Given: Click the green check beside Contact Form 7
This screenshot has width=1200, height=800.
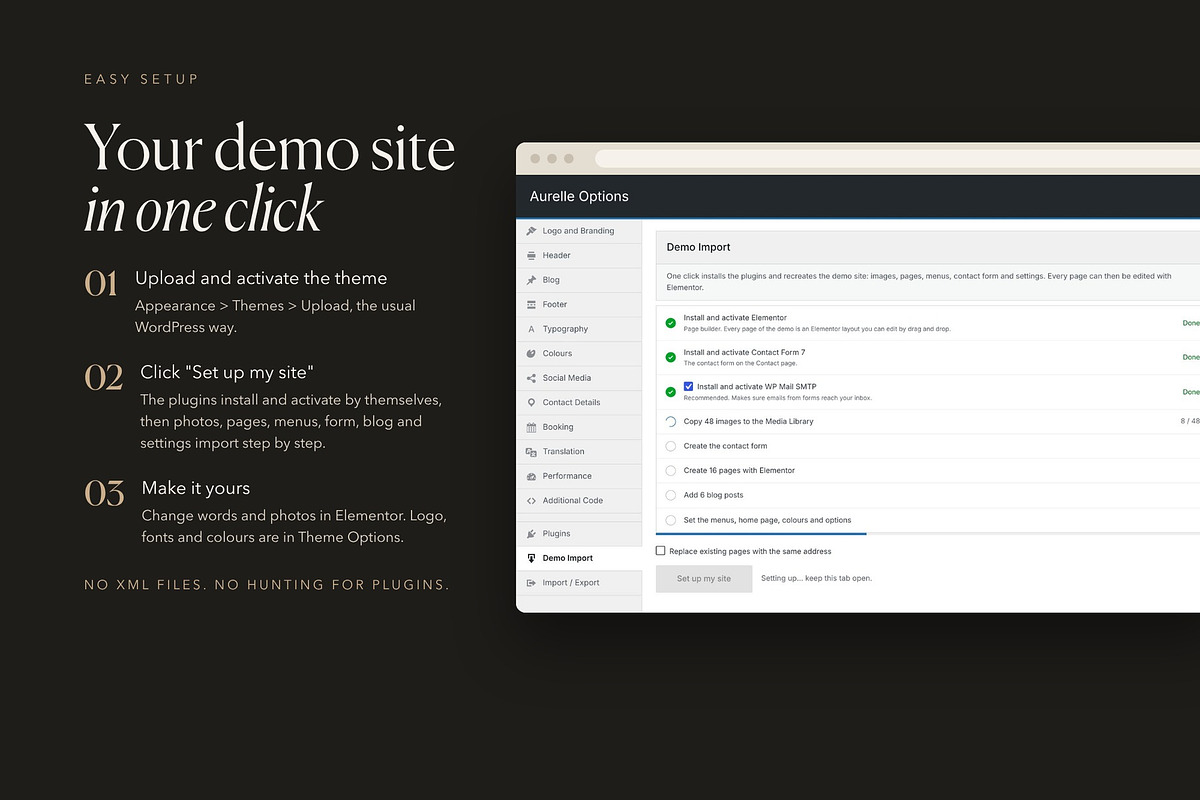Looking at the screenshot, I should 670,357.
